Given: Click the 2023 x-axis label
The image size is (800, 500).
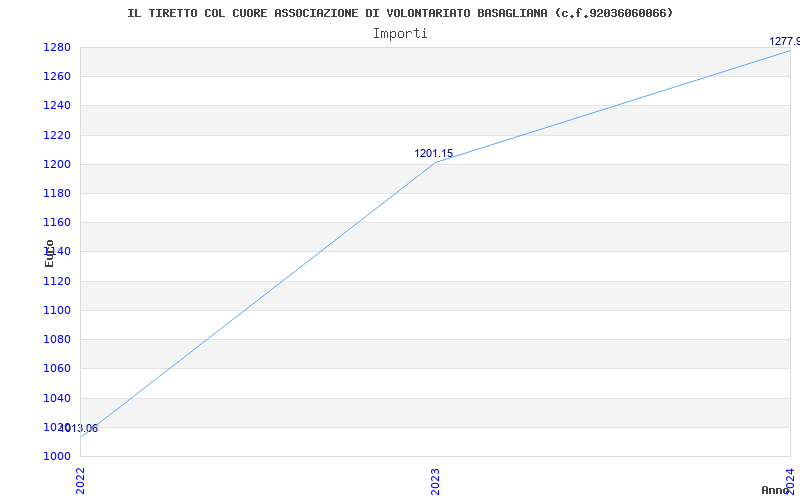Looking at the screenshot, I should coord(435,481).
